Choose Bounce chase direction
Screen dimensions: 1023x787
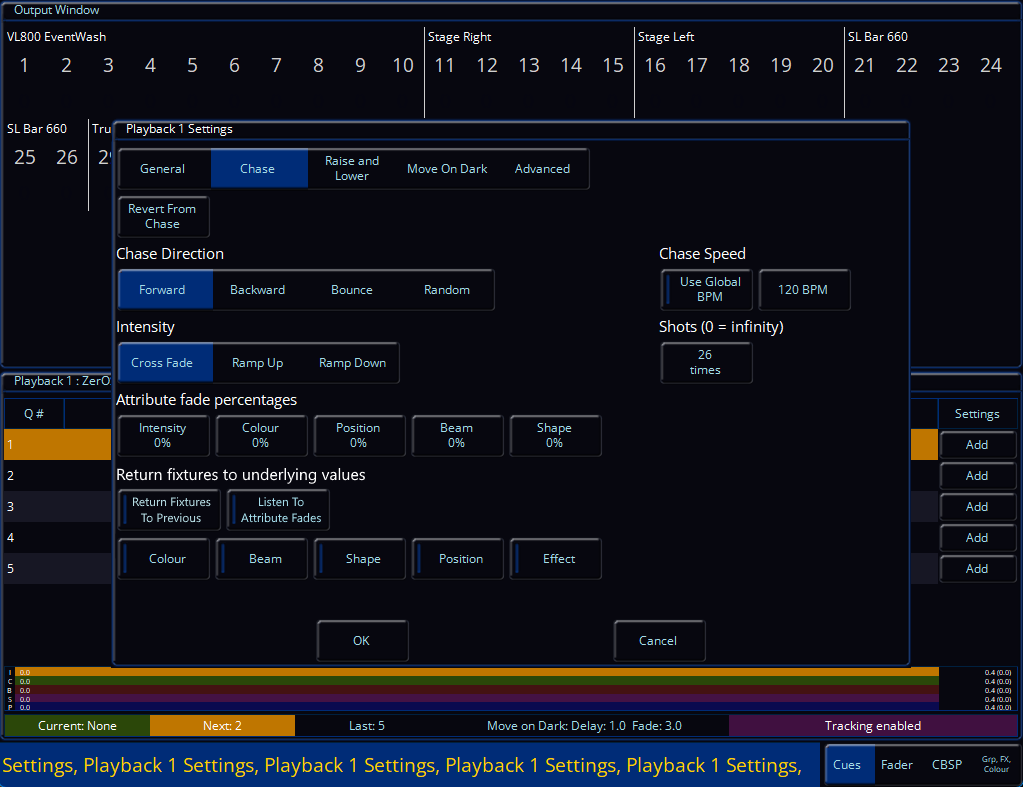pyautogui.click(x=352, y=290)
